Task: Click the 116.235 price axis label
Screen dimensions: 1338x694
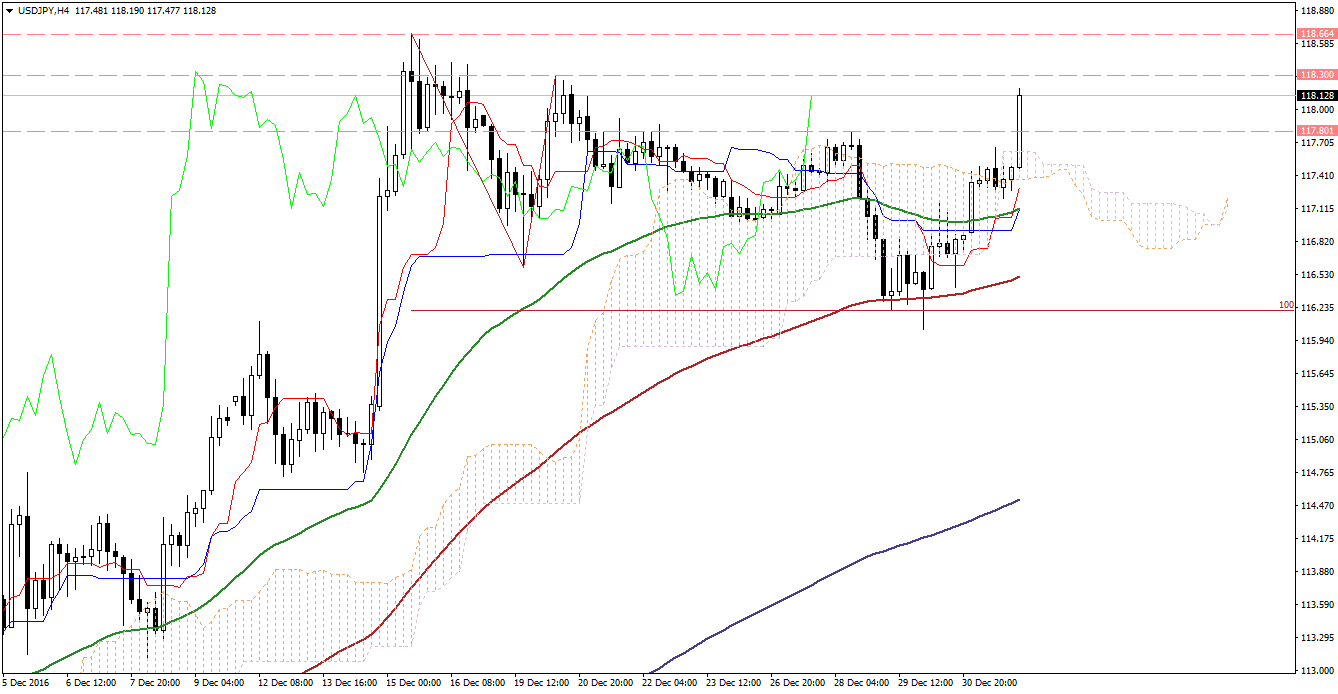Action: click(x=1318, y=308)
